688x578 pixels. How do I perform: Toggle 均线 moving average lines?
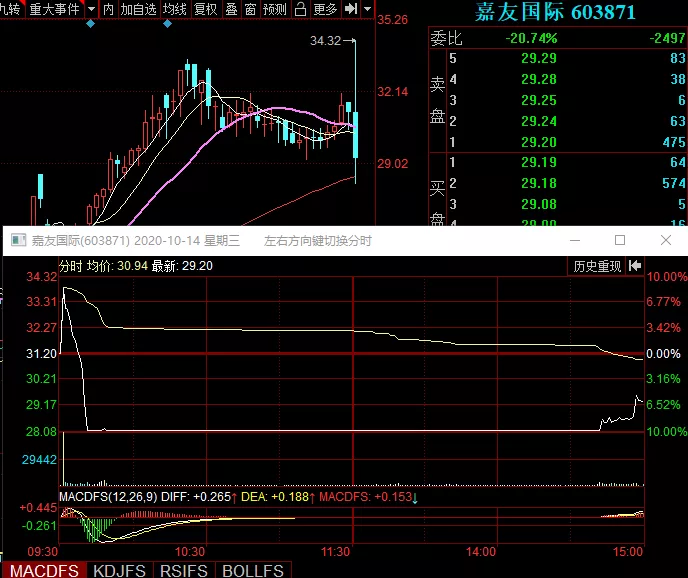[x=175, y=9]
